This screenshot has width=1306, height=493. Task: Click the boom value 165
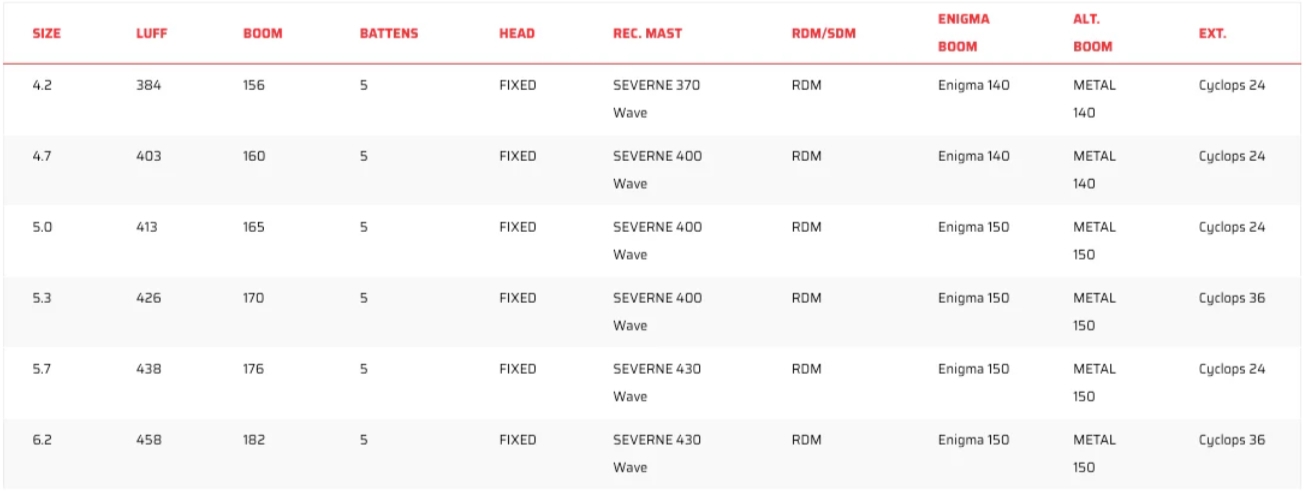pos(254,227)
